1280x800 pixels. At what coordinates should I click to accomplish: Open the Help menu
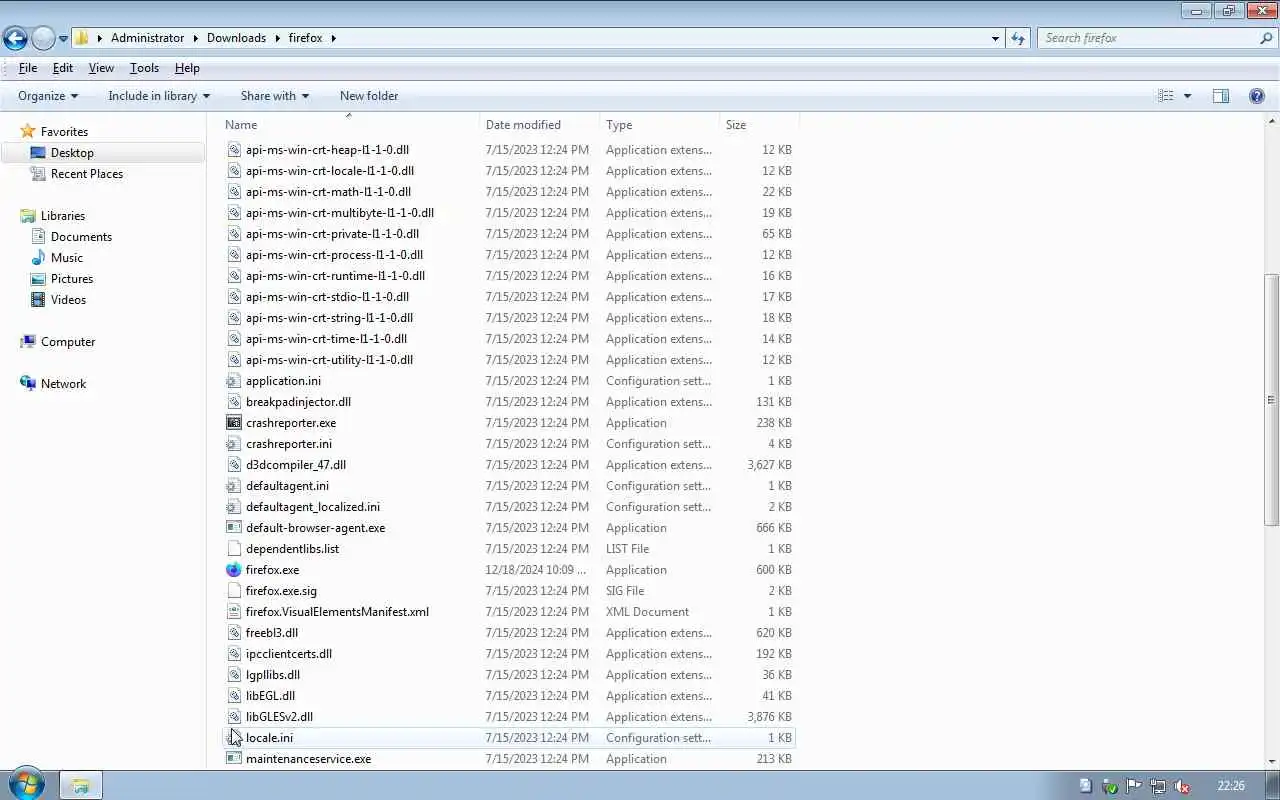click(187, 68)
